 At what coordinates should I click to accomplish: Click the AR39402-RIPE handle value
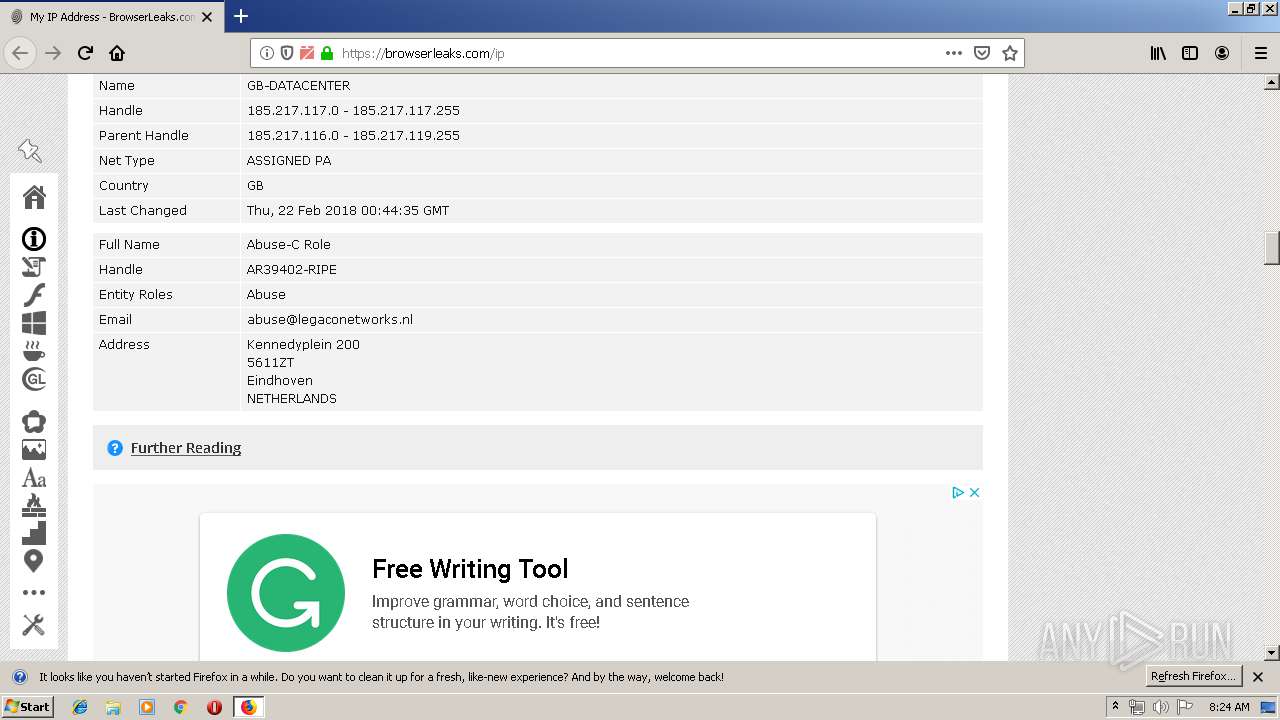coord(292,270)
